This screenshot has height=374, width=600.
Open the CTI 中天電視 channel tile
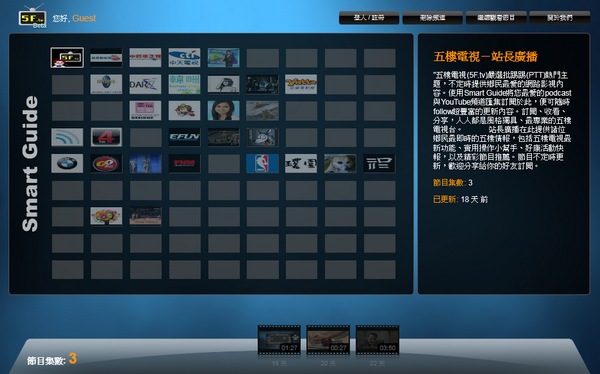click(184, 58)
